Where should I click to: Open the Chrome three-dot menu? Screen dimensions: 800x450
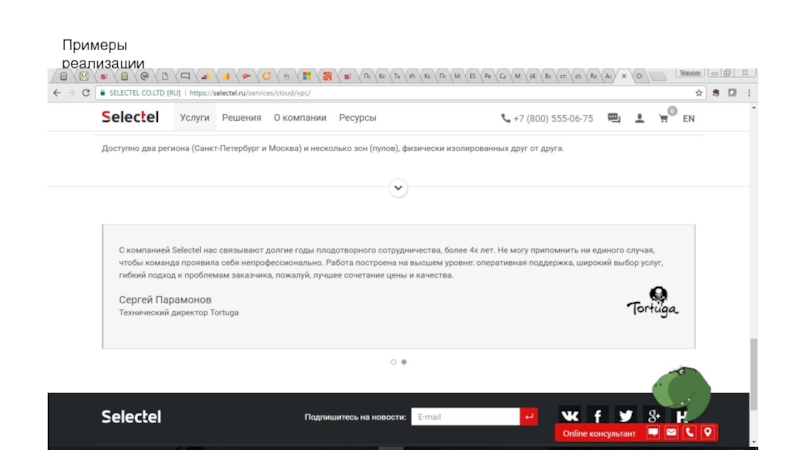pyautogui.click(x=749, y=93)
